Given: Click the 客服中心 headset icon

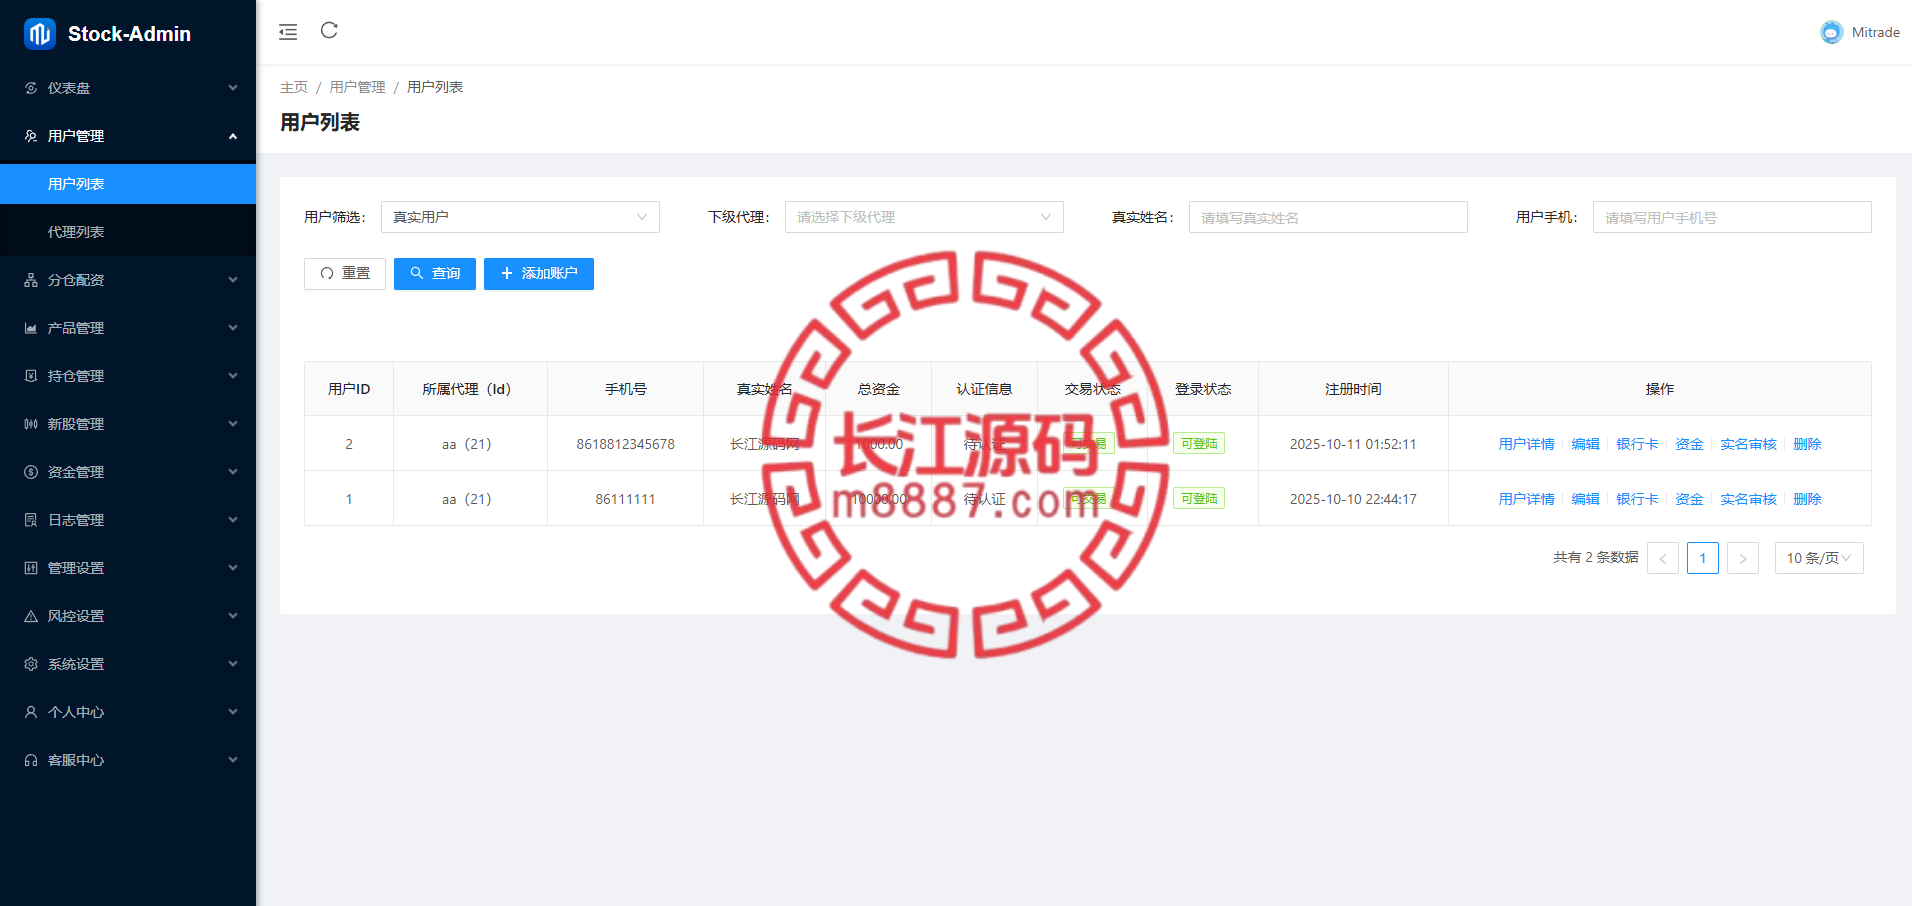Looking at the screenshot, I should [31, 760].
